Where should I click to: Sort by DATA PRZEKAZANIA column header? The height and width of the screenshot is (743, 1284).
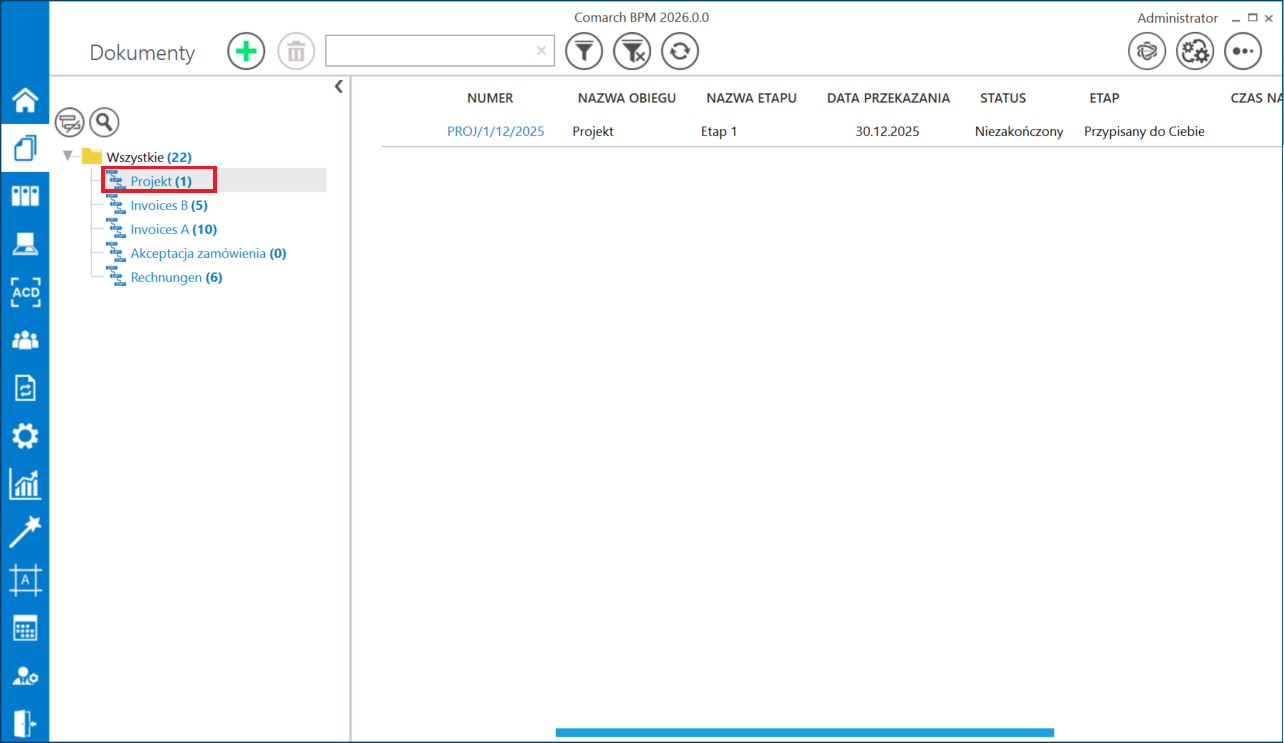click(888, 98)
